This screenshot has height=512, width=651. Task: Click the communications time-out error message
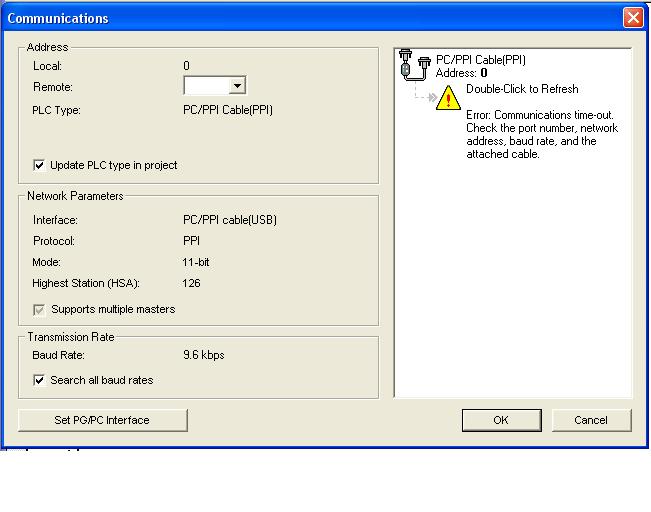click(541, 135)
